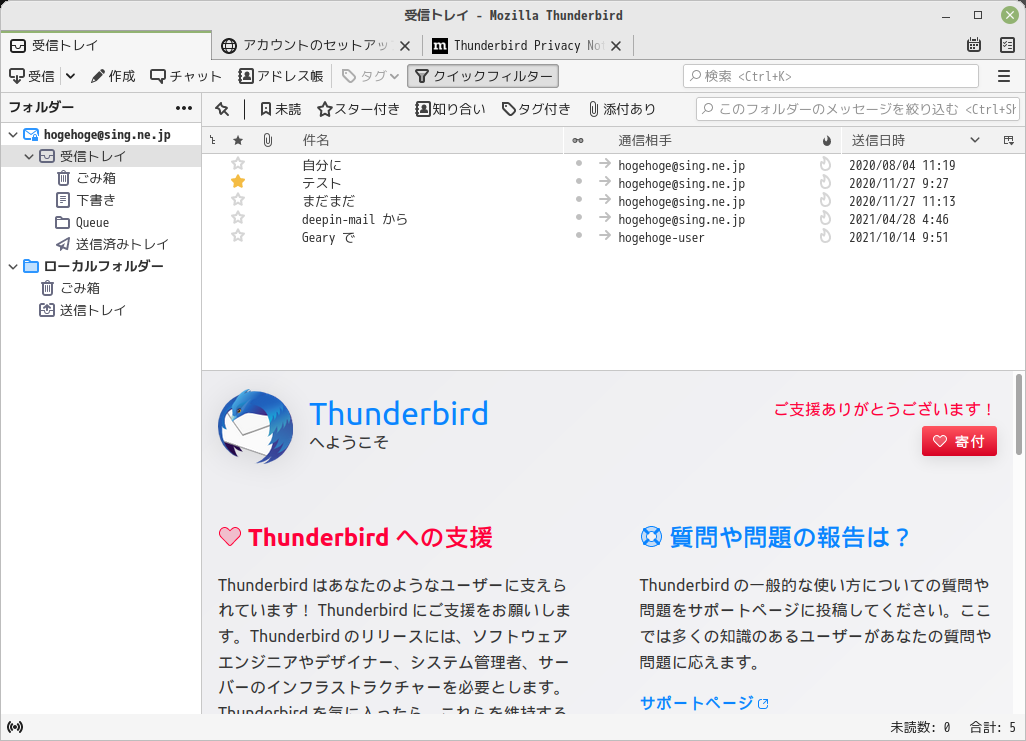1026x741 pixels.
Task: Select ごみ箱 under ローカルフォルダー
Action: [71, 288]
